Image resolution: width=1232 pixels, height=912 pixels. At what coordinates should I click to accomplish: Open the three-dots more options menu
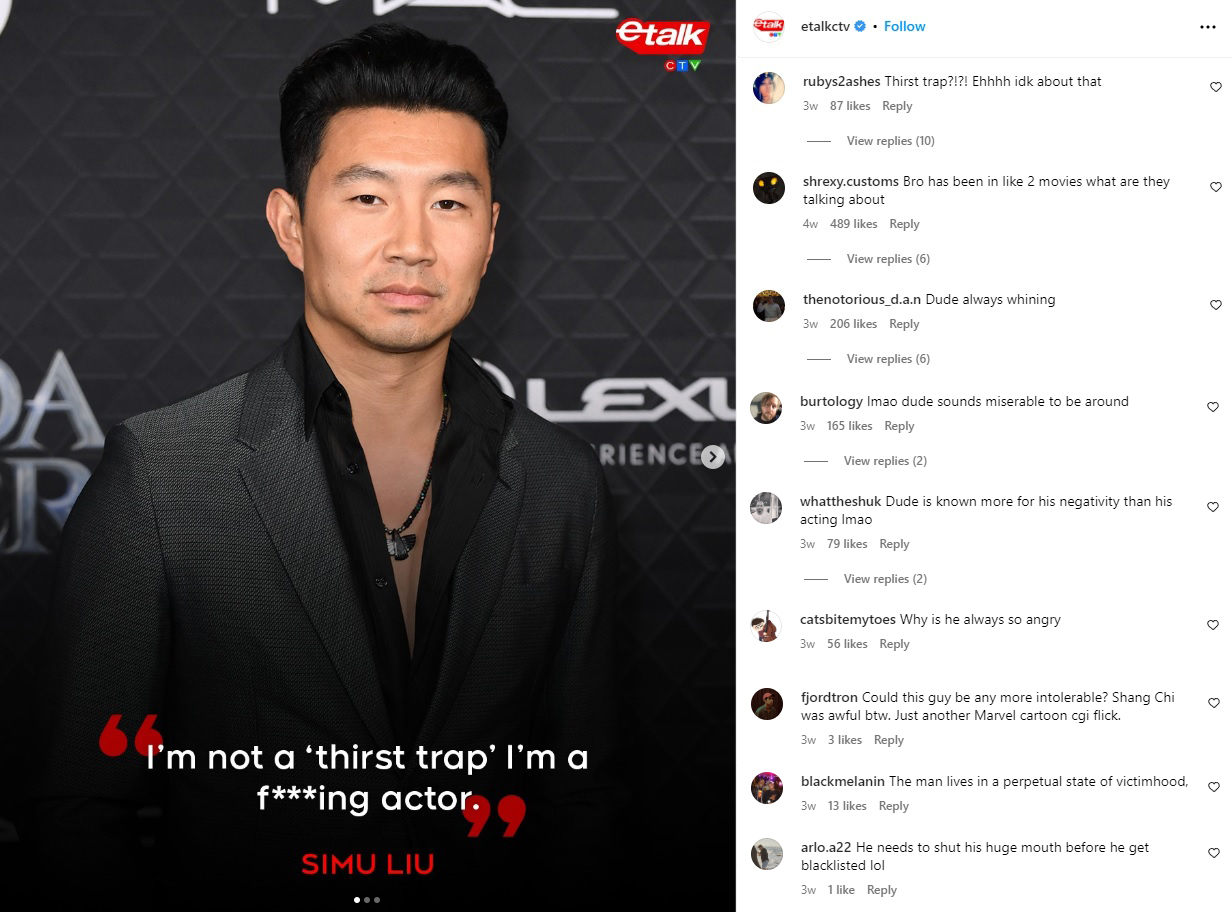[x=1208, y=27]
